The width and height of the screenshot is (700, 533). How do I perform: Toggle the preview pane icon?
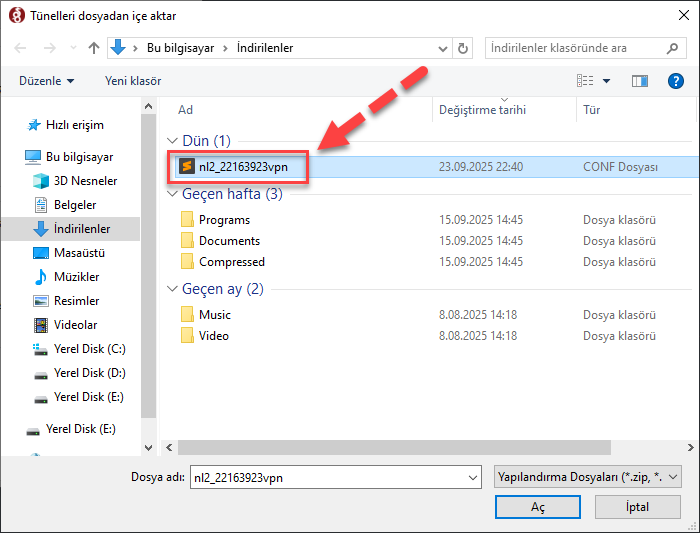[x=640, y=81]
